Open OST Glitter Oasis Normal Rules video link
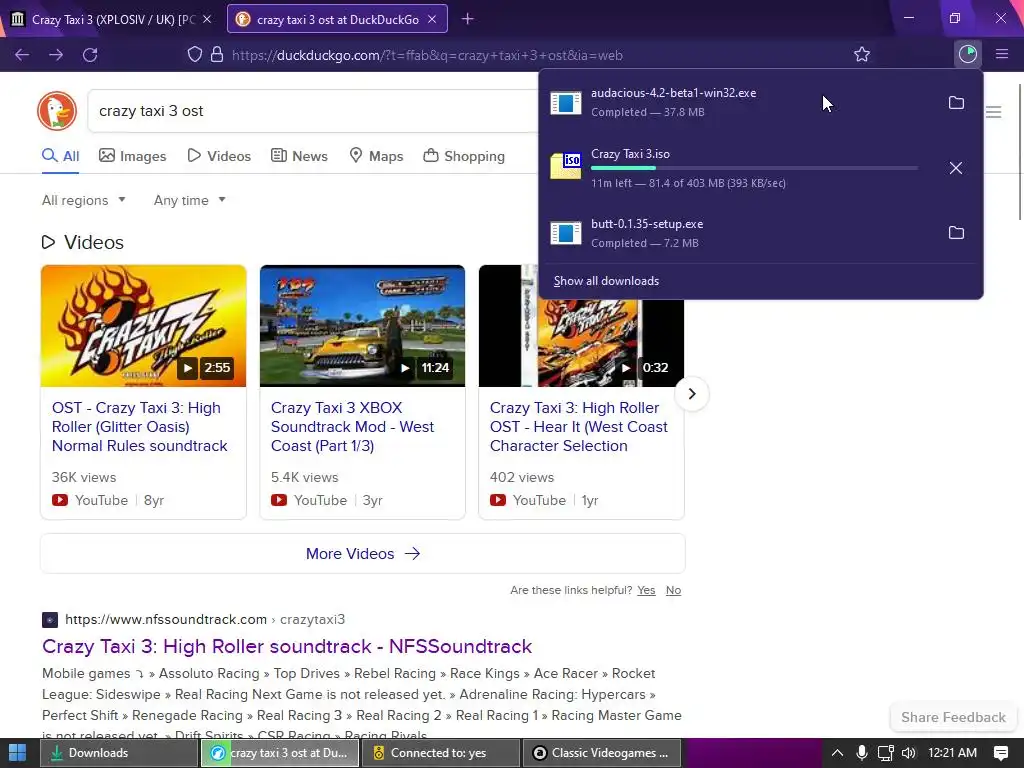This screenshot has height=768, width=1024. click(140, 426)
